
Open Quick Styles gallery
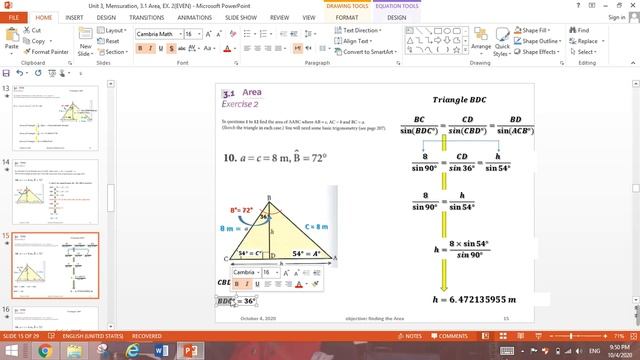(x=501, y=42)
